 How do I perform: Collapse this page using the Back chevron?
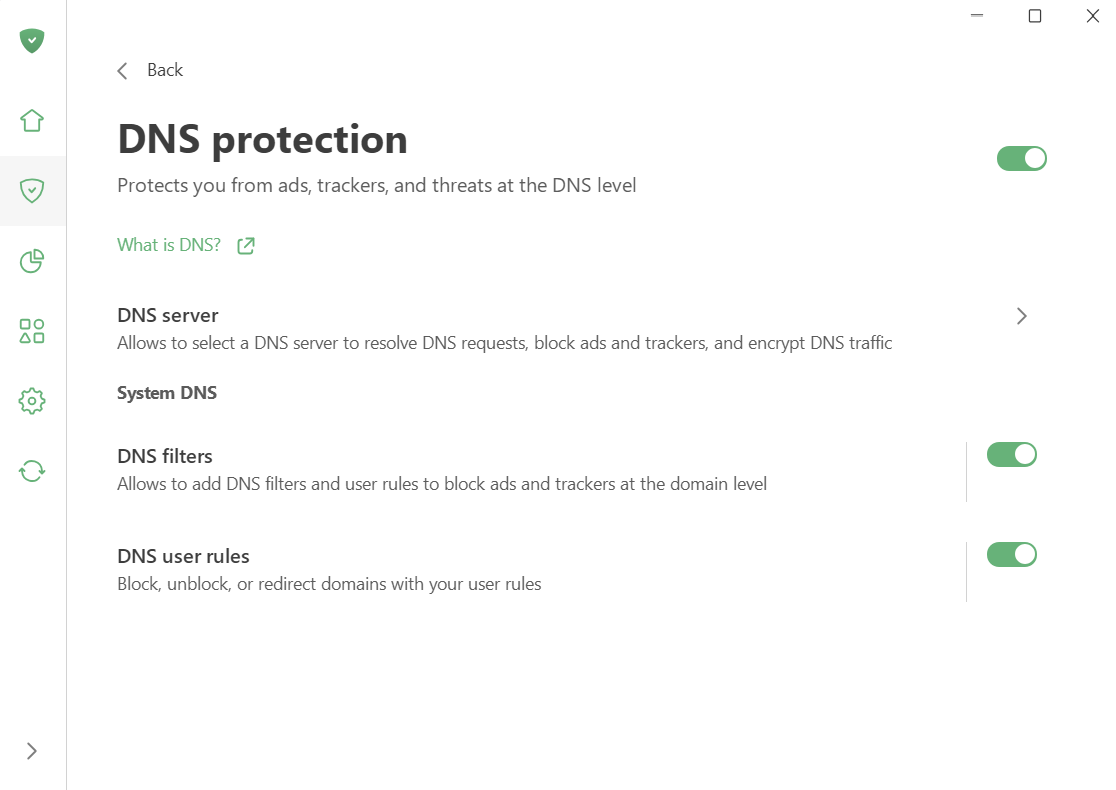point(121,70)
